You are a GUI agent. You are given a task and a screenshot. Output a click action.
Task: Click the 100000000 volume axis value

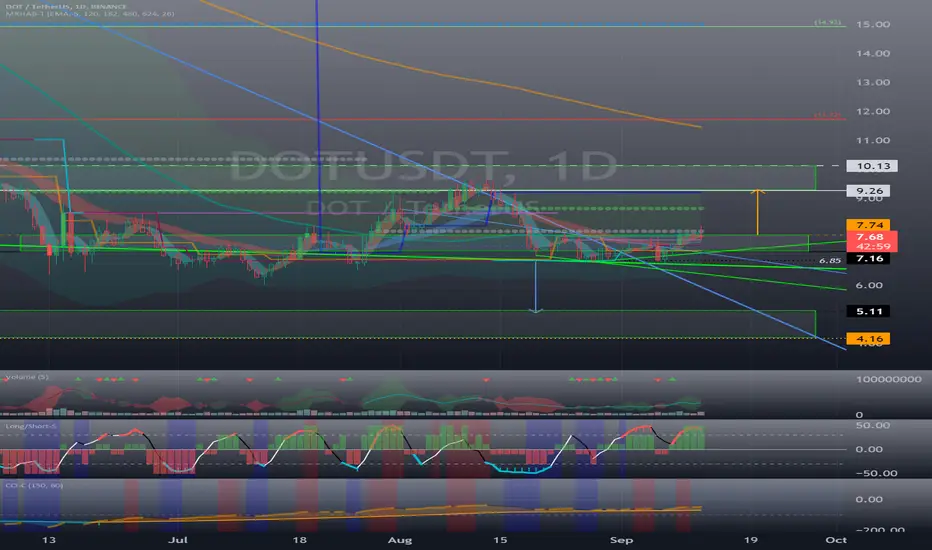[889, 379]
